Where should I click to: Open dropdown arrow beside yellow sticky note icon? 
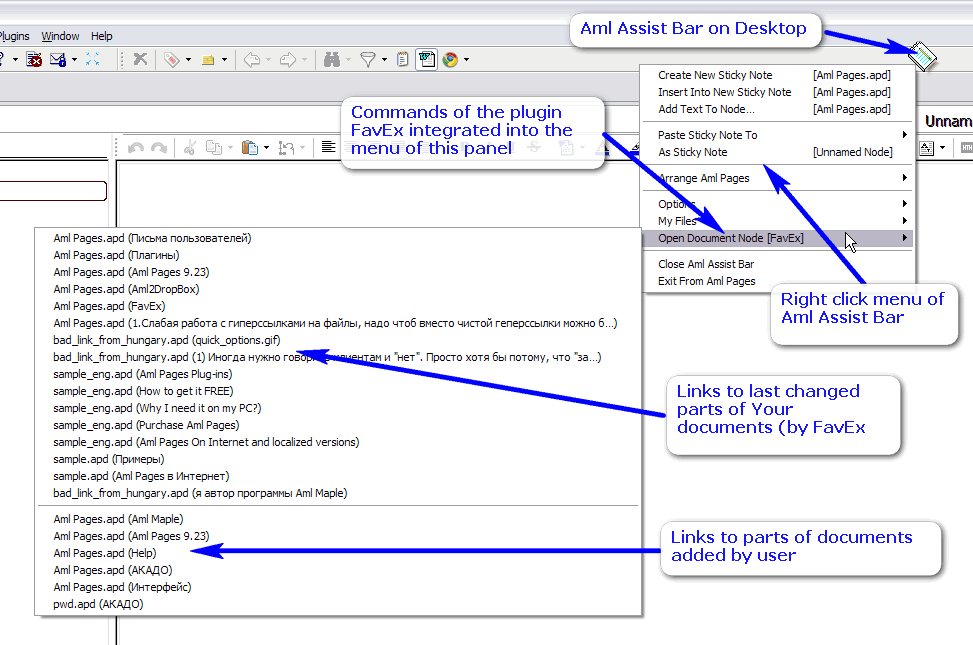coord(224,60)
